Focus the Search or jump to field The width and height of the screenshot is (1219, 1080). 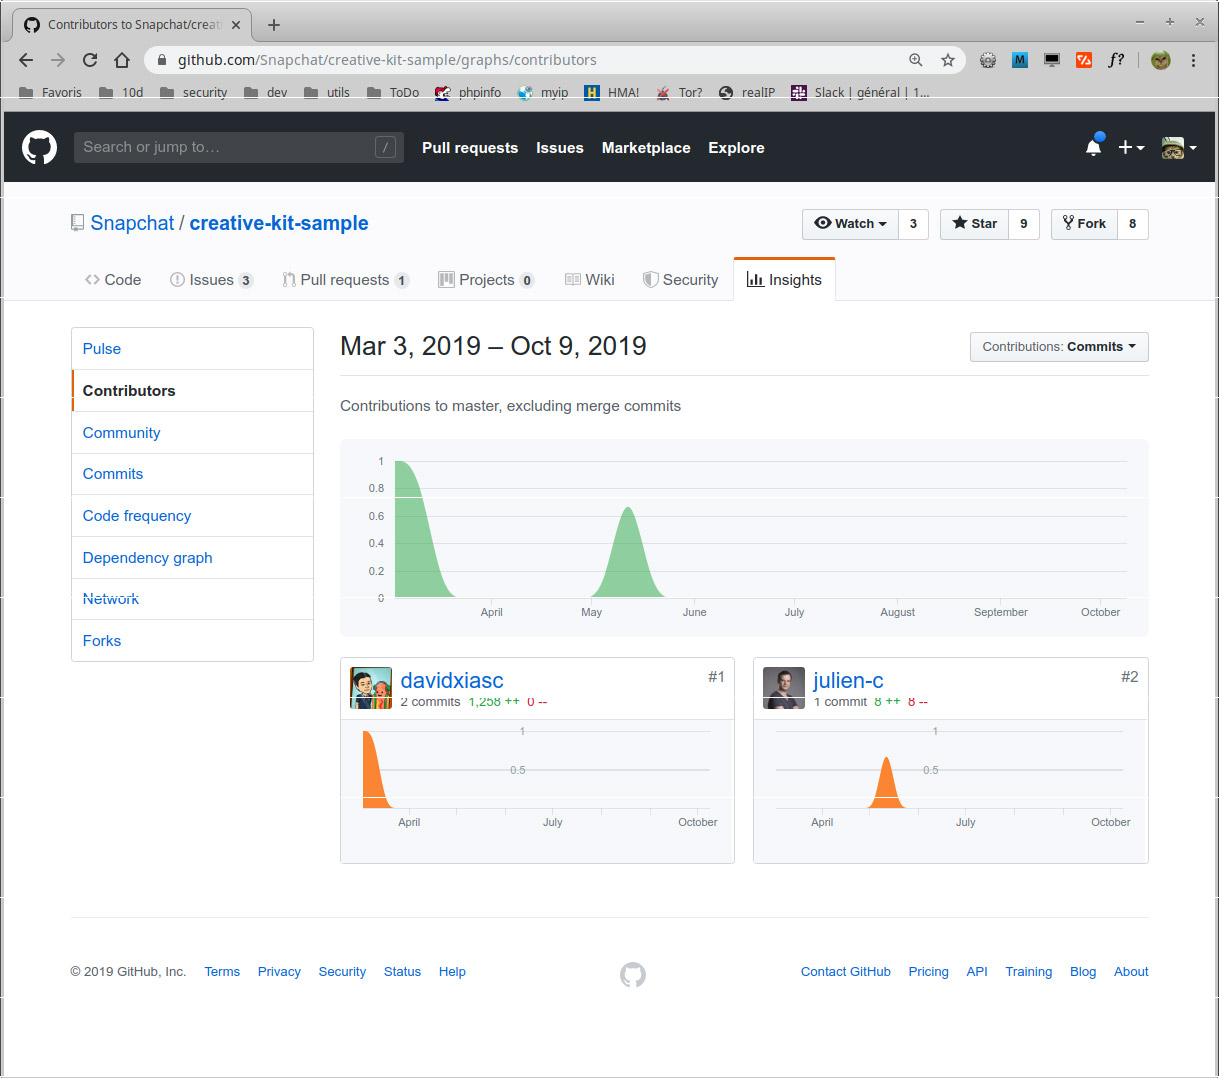(x=239, y=147)
